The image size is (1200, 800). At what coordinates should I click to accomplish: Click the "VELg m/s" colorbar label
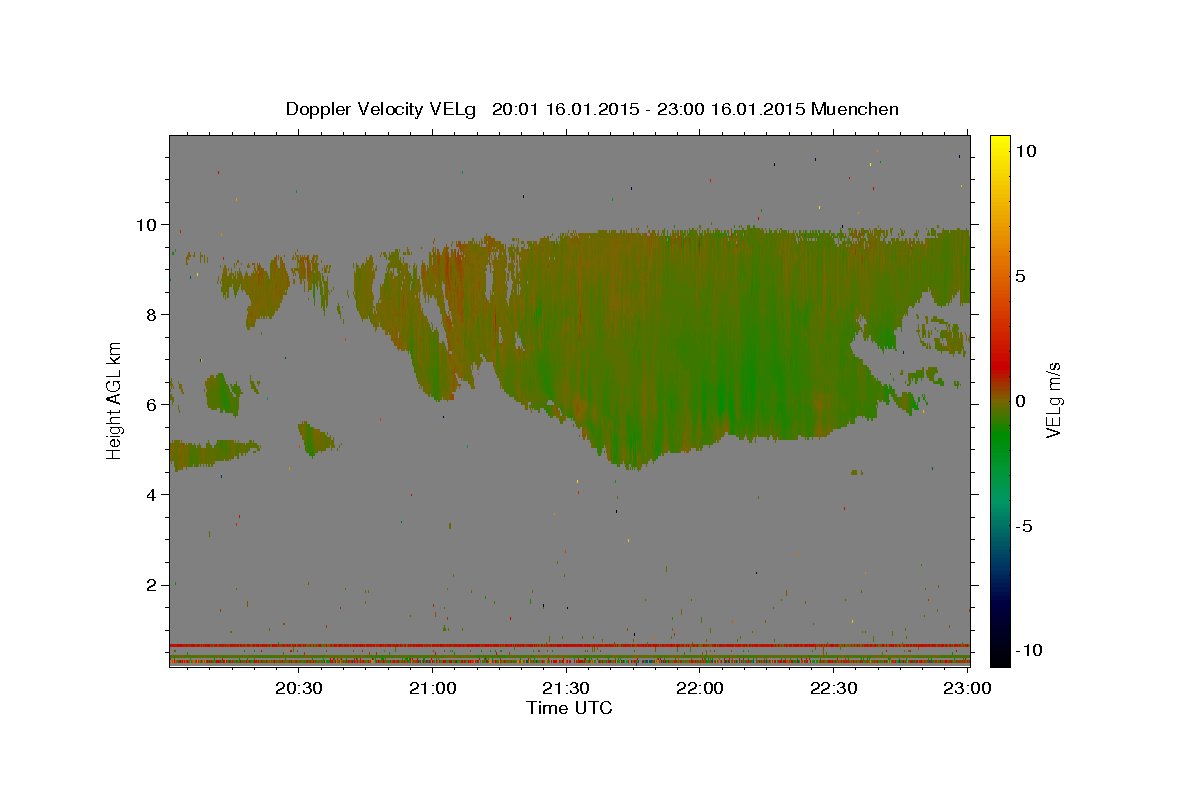pos(1052,402)
